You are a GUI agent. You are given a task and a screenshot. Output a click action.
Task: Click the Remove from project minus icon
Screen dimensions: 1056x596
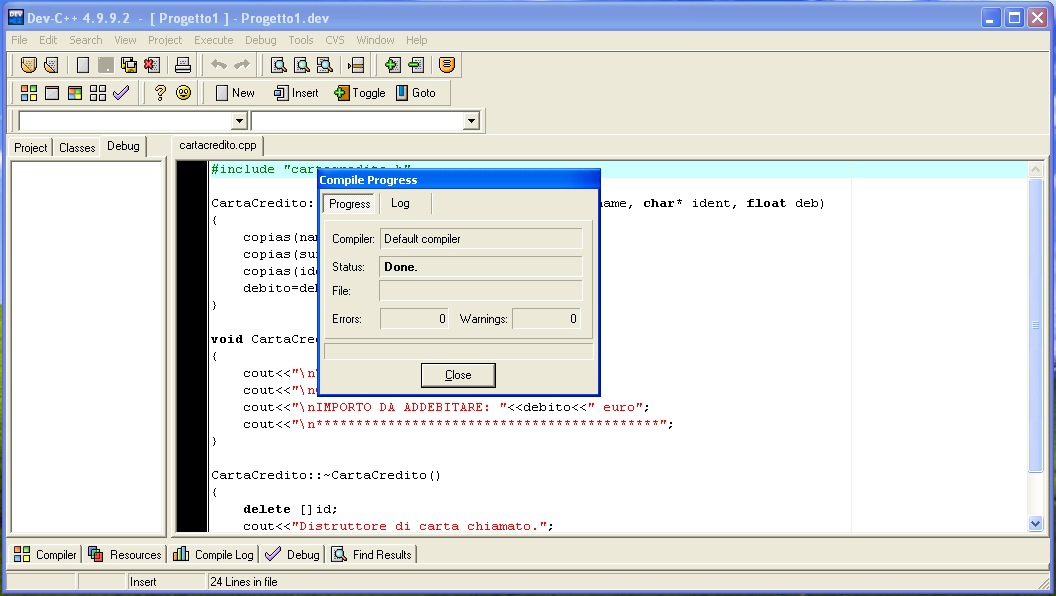tap(416, 65)
